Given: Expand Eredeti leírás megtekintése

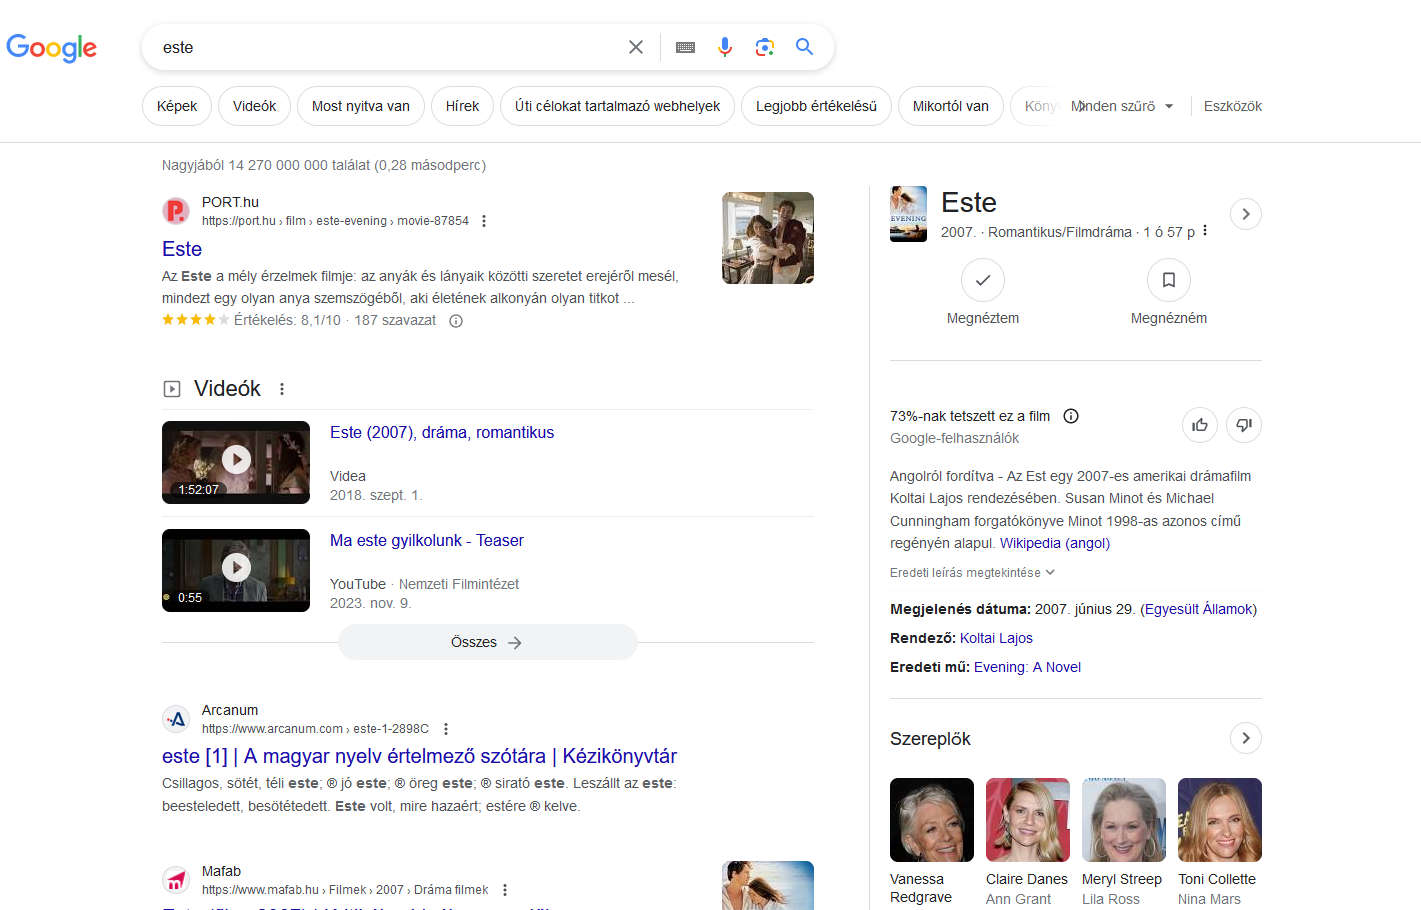Looking at the screenshot, I should (973, 573).
